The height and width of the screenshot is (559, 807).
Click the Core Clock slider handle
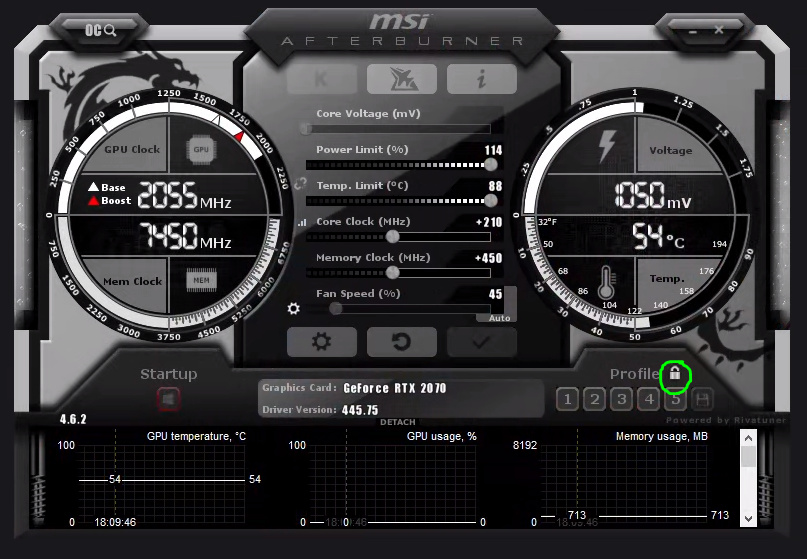click(392, 236)
